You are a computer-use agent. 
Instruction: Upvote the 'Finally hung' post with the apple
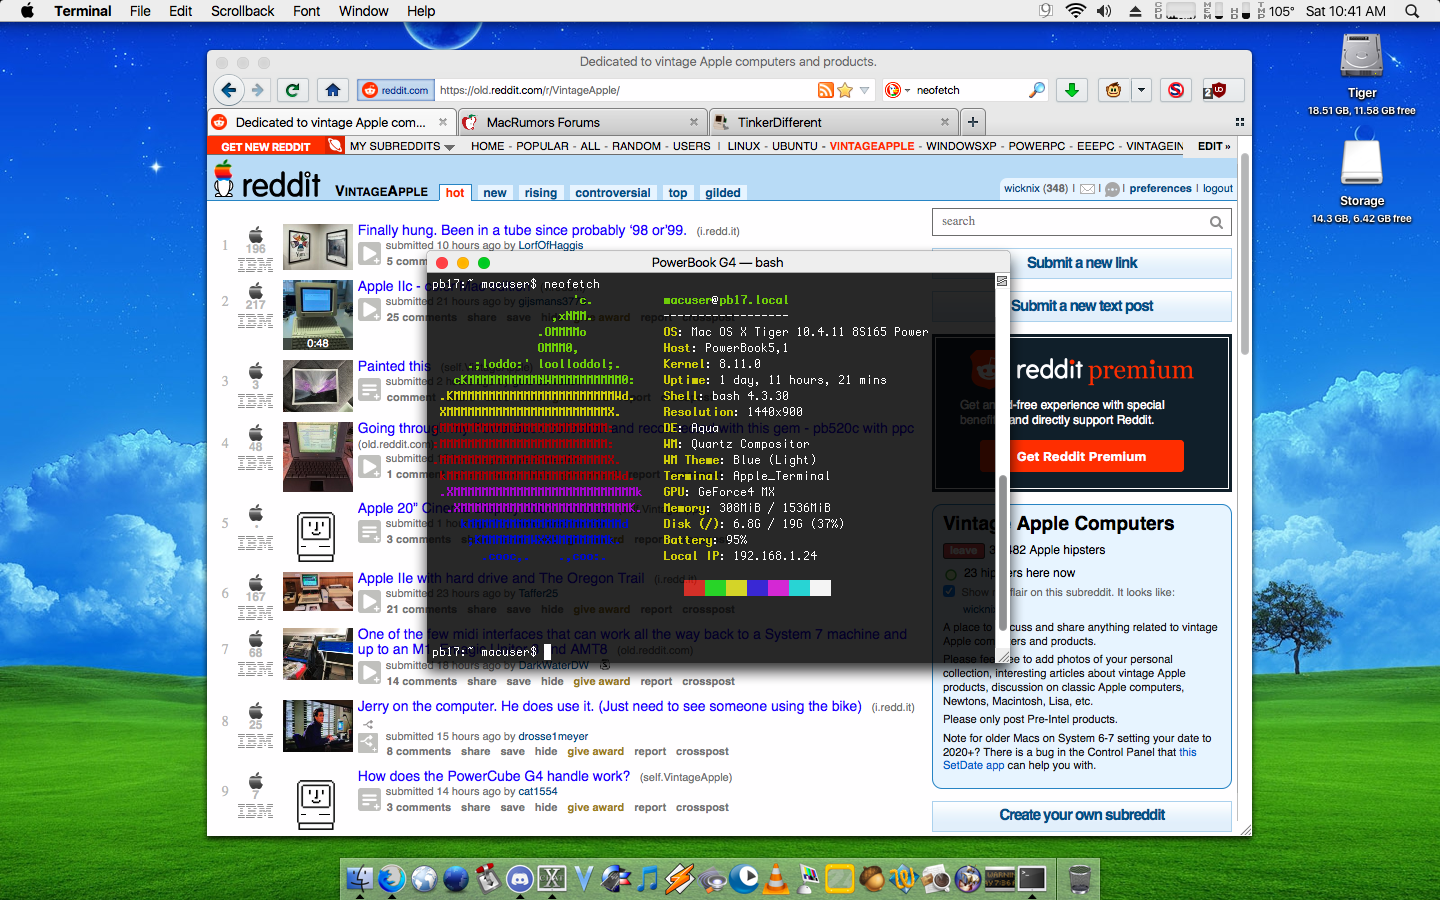(256, 234)
